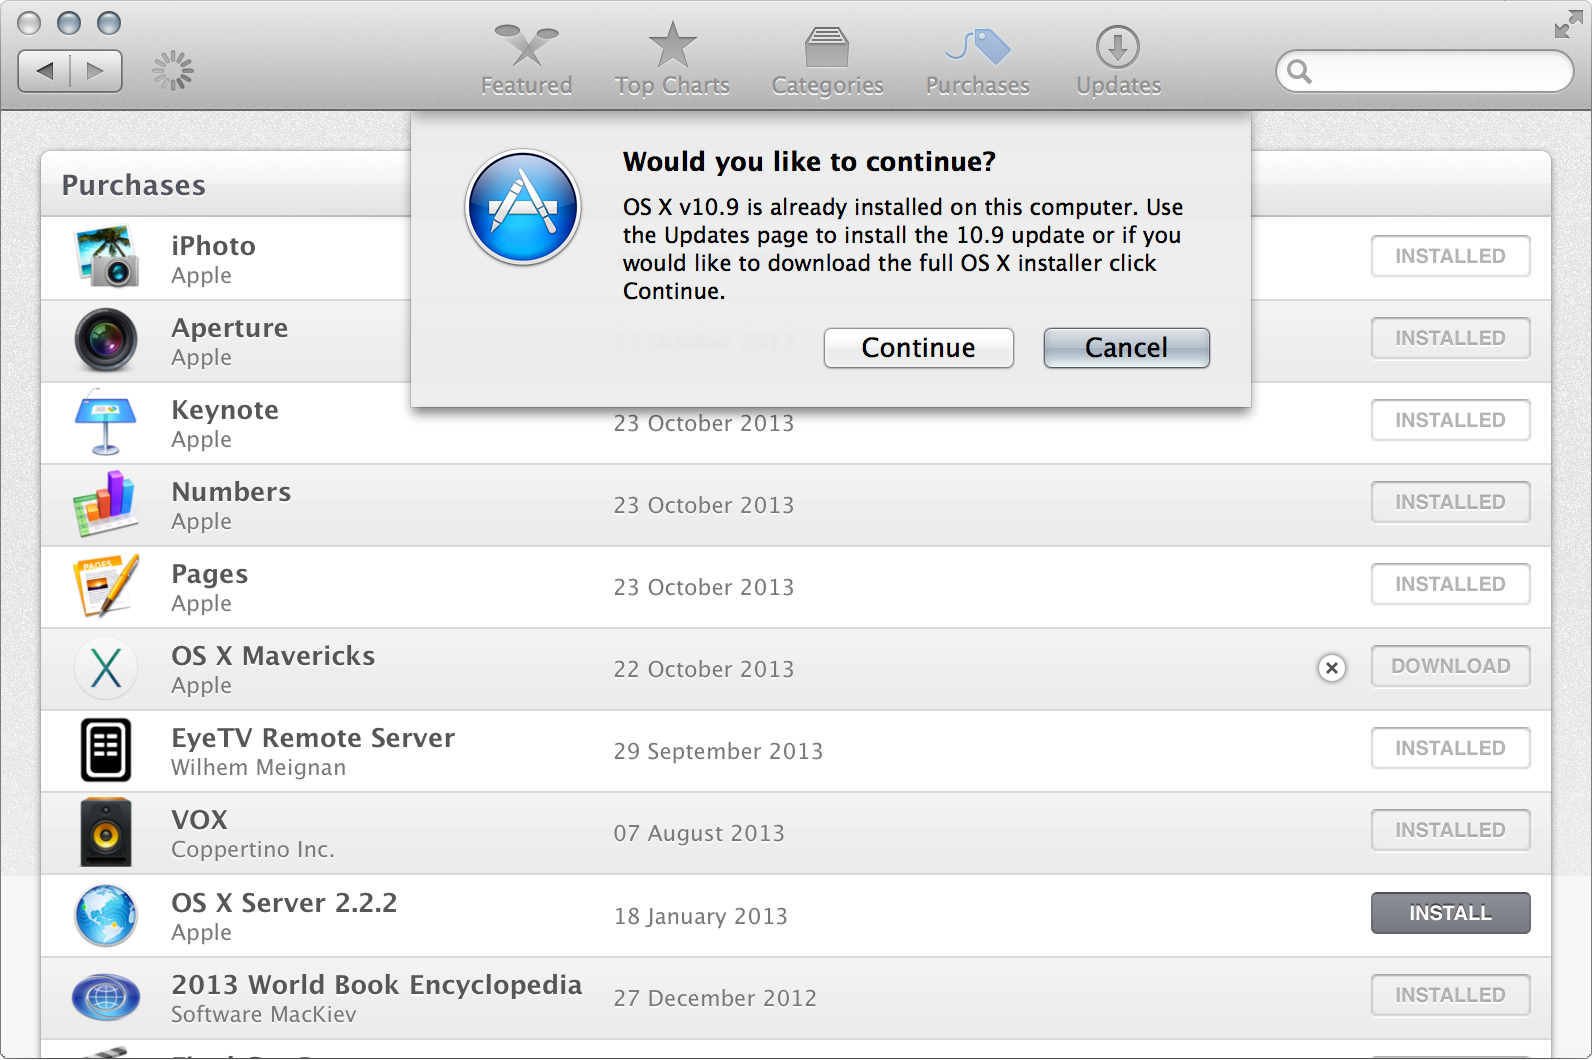This screenshot has height=1060, width=1592.
Task: Go to the Purchases tab
Action: (x=978, y=60)
